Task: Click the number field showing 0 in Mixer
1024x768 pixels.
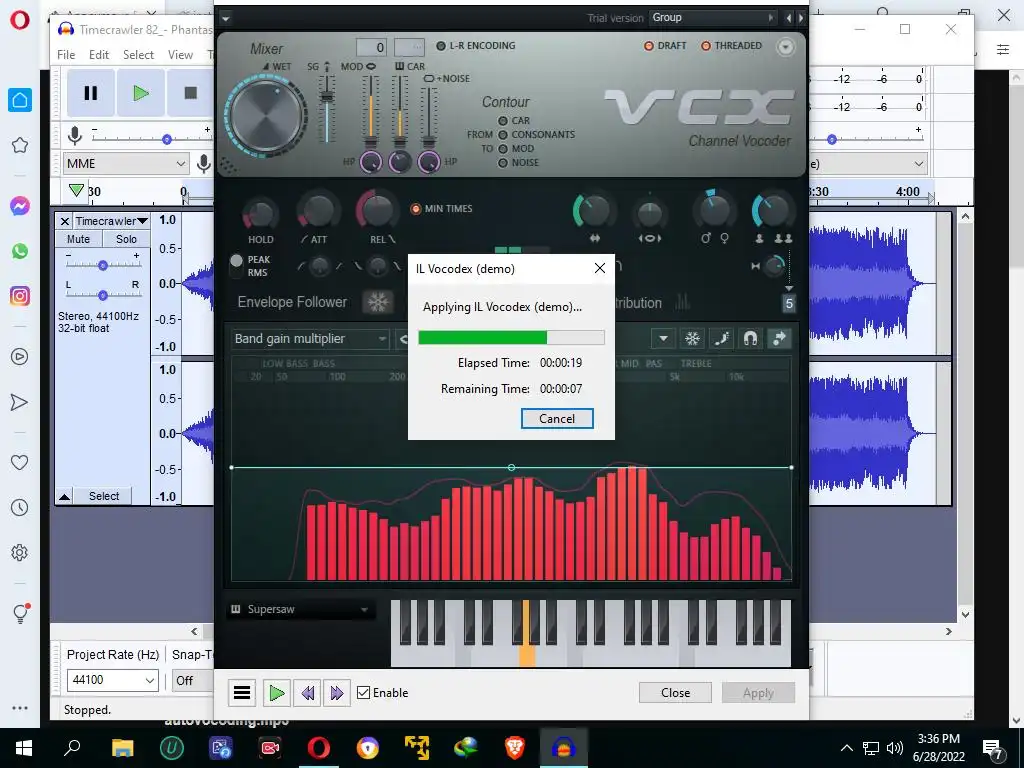Action: [371, 47]
